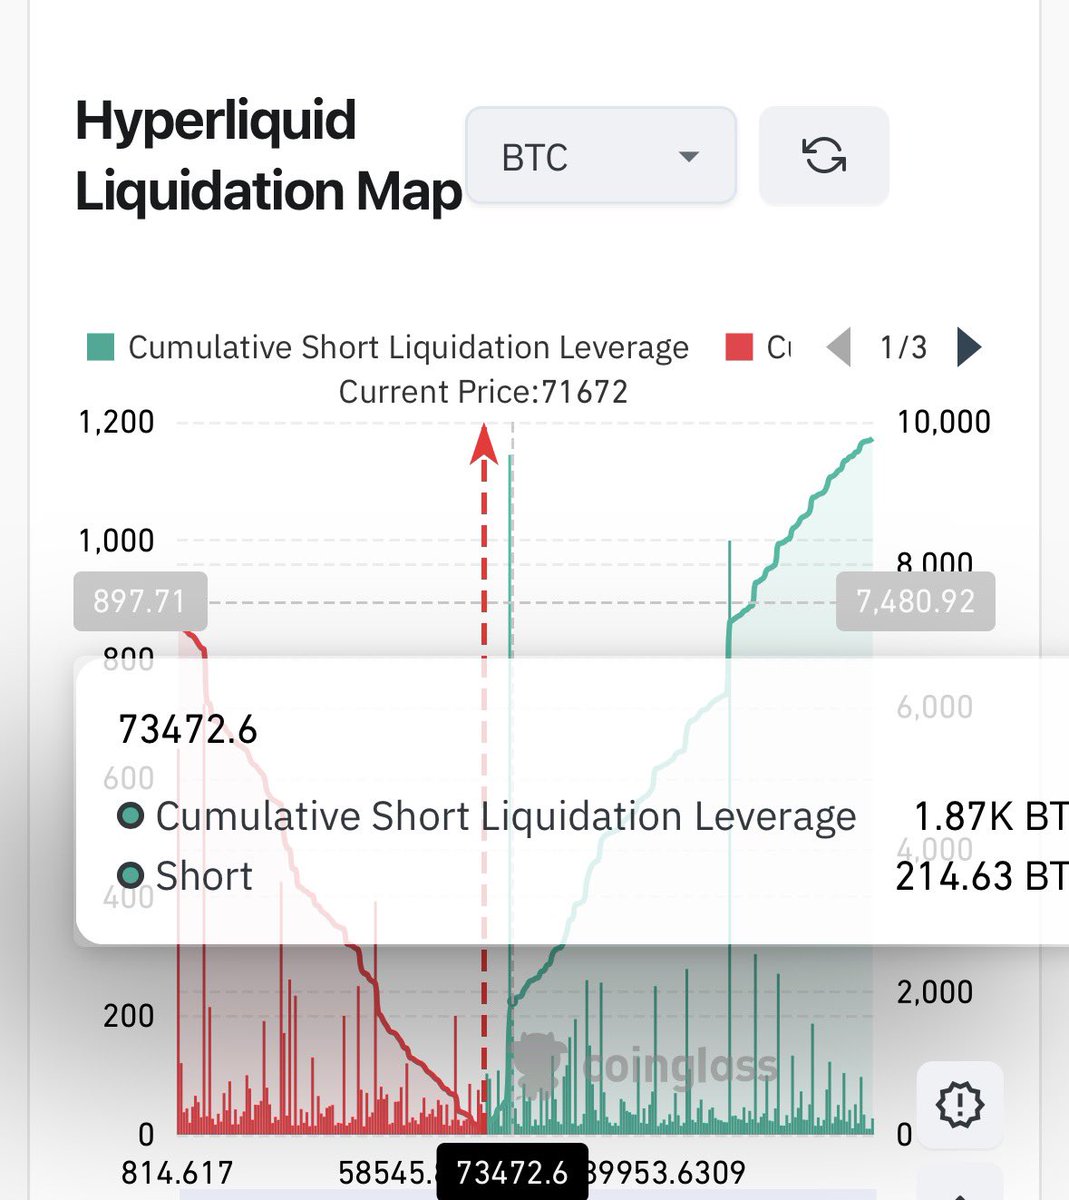The height and width of the screenshot is (1200, 1069).
Task: Click the 10,000 right axis label
Action: tap(943, 422)
